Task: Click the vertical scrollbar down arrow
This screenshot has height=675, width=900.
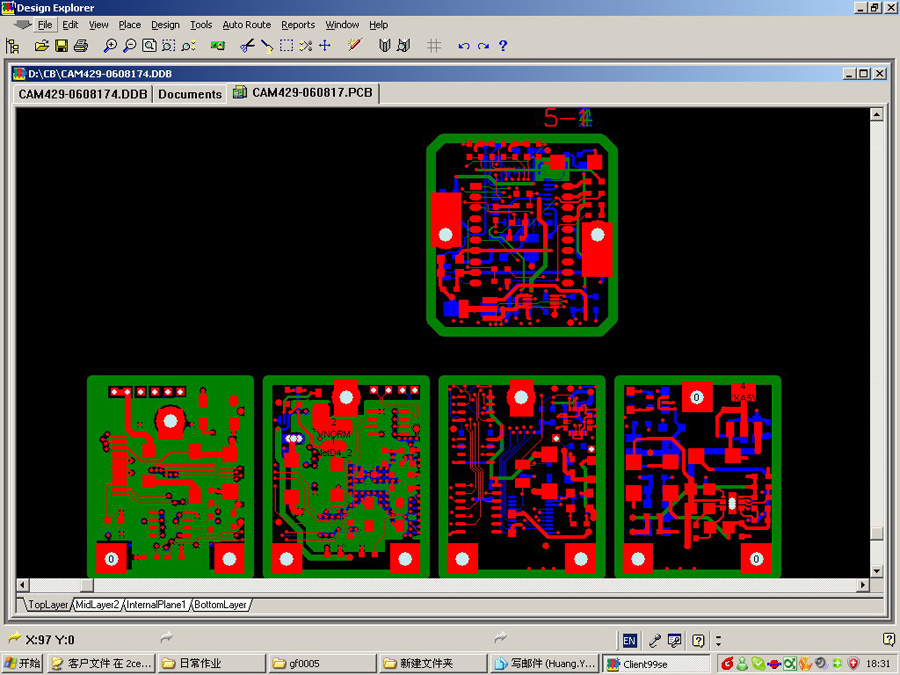Action: (877, 570)
